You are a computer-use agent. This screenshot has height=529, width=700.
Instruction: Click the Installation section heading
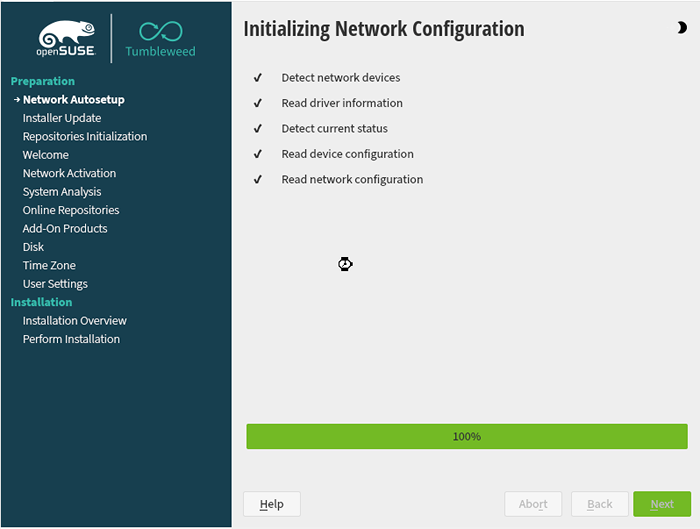(41, 302)
